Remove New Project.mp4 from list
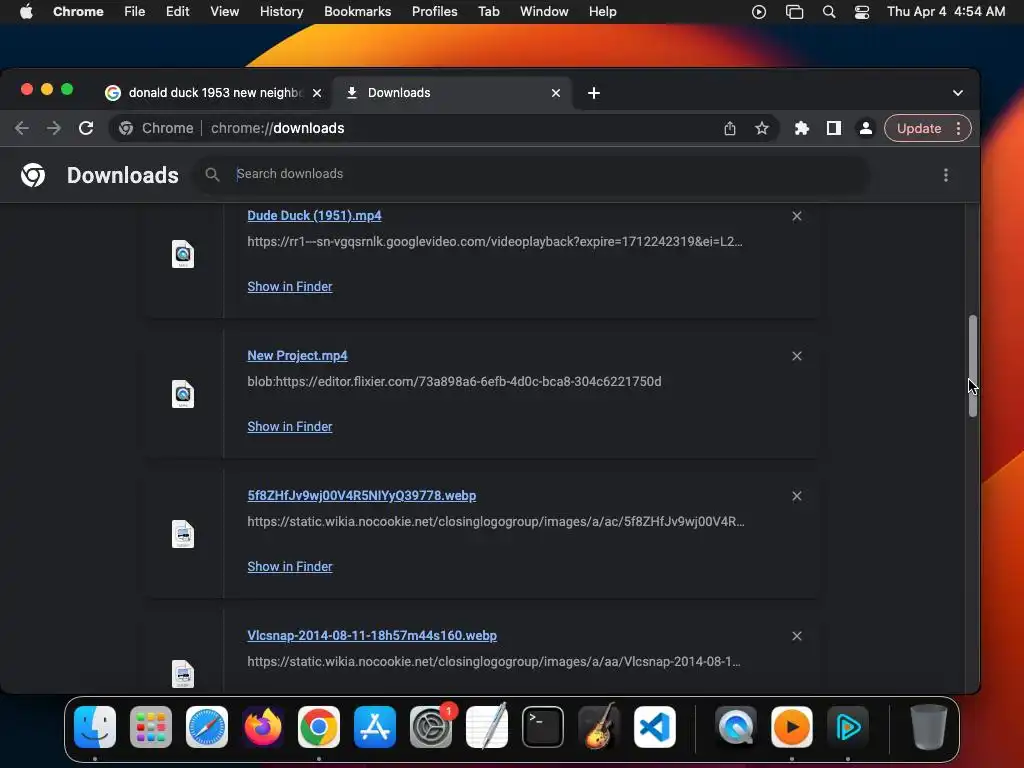Screen dimensions: 1024x768 tap(797, 356)
